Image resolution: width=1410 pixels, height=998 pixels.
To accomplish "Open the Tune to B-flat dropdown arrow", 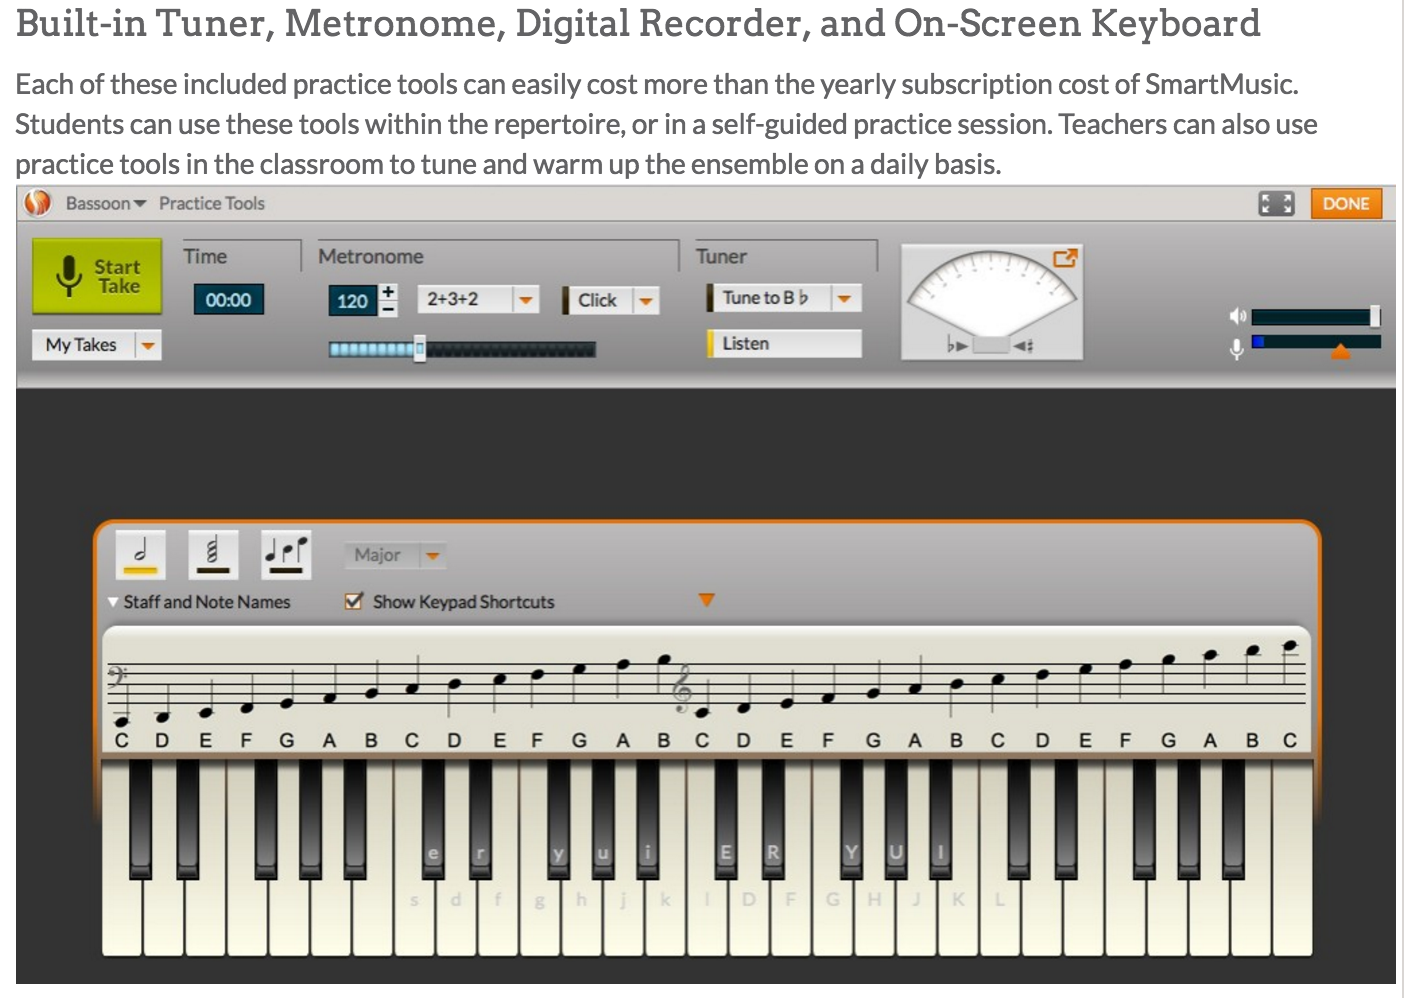I will (x=845, y=298).
